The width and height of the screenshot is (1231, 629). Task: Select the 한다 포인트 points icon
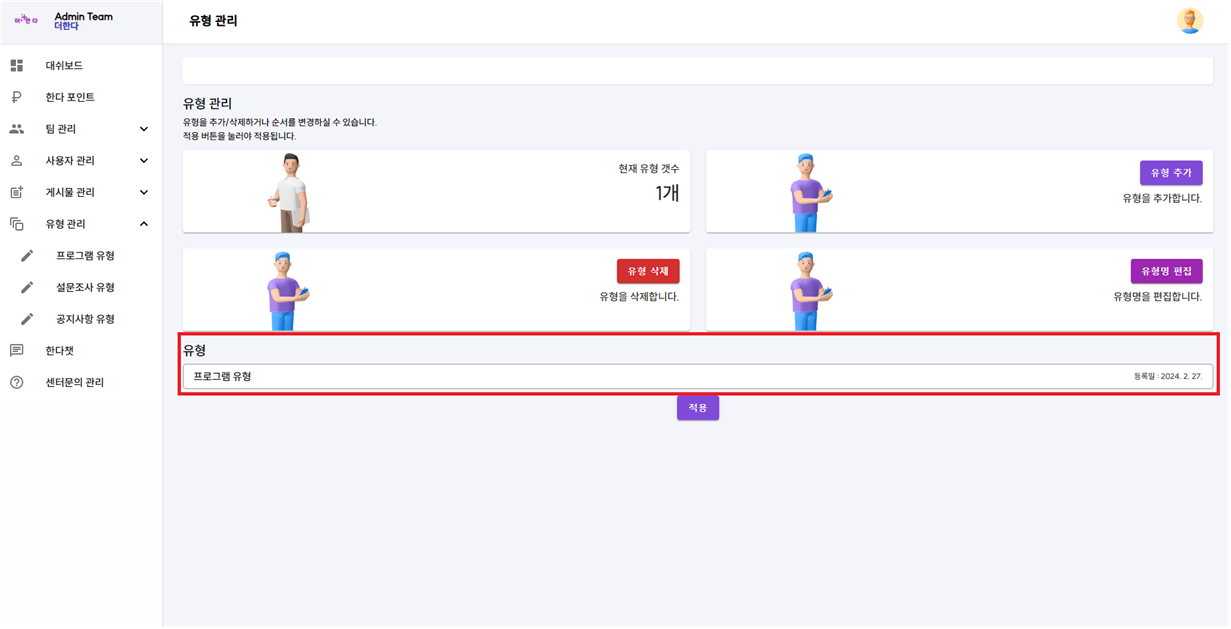16,97
